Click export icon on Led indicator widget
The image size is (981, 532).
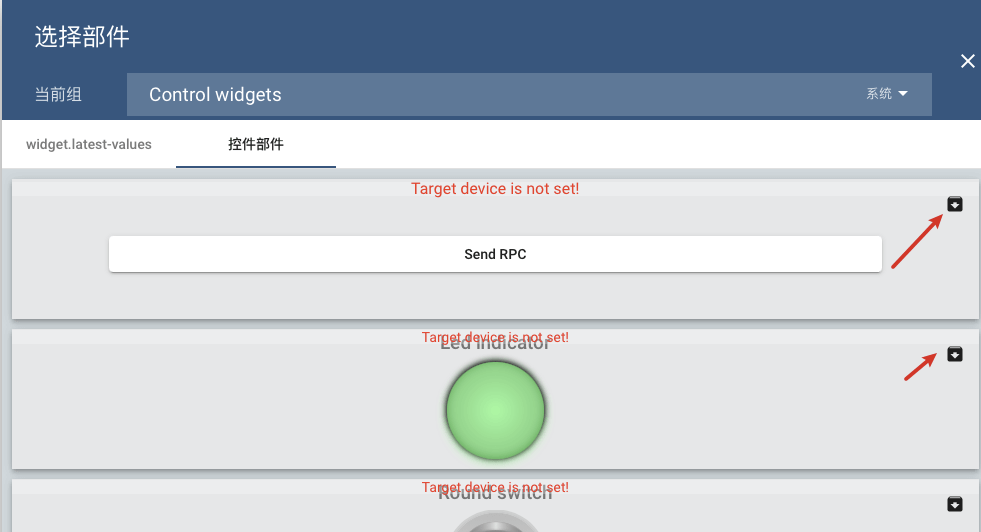pyautogui.click(x=955, y=354)
